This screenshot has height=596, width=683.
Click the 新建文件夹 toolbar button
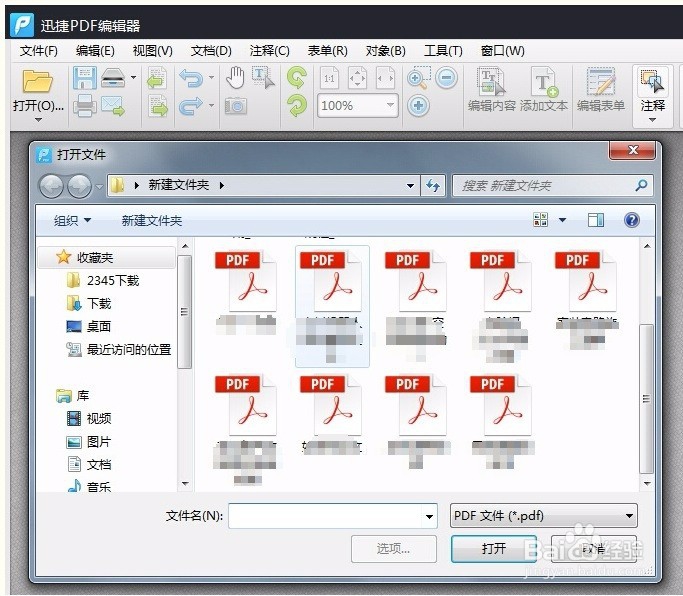[152, 220]
